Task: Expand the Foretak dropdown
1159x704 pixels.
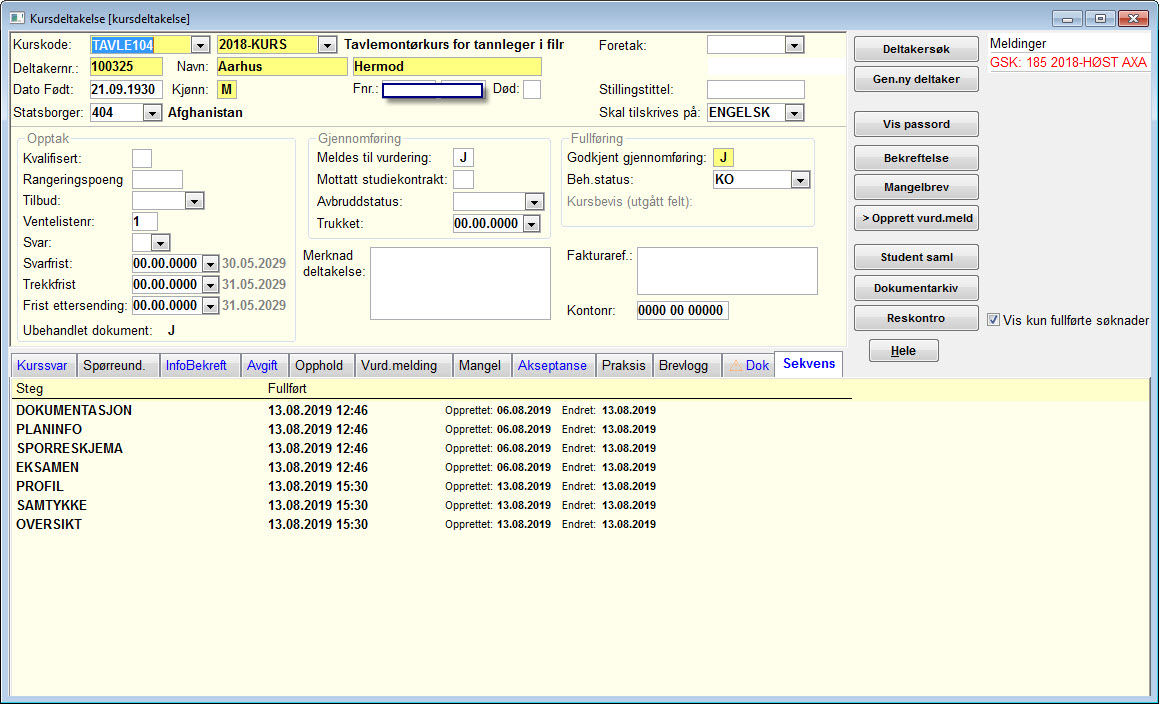Action: point(794,45)
